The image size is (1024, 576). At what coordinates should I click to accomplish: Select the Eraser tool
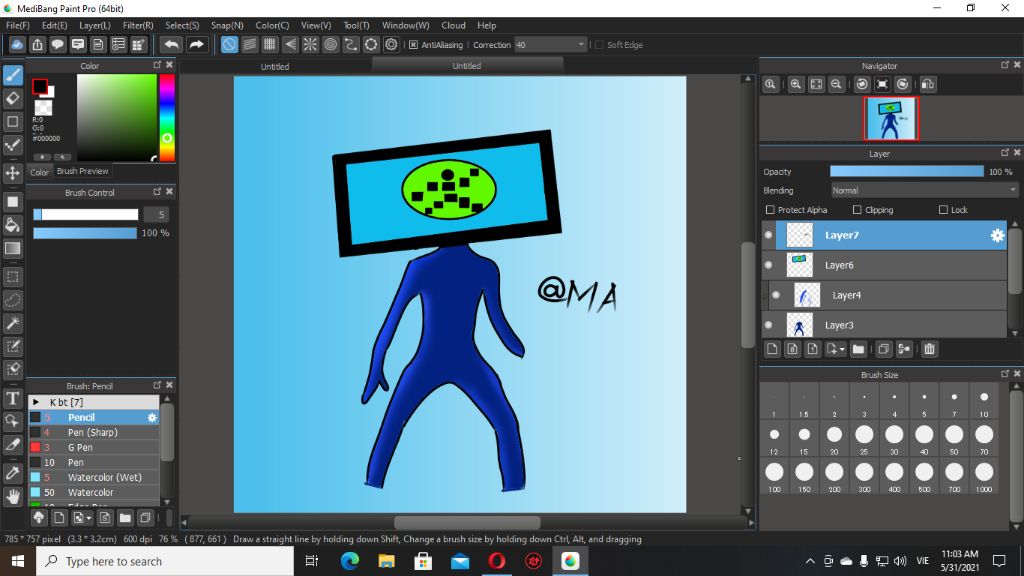tap(13, 99)
